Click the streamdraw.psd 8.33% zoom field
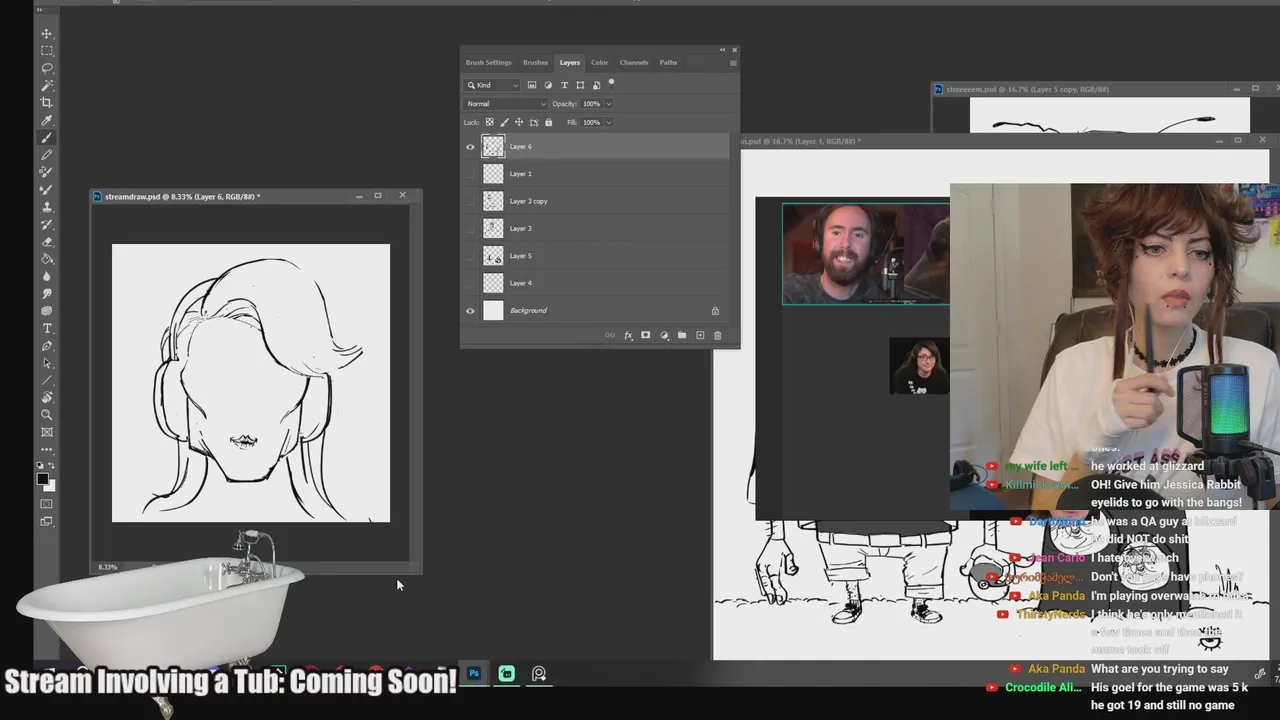 [108, 567]
